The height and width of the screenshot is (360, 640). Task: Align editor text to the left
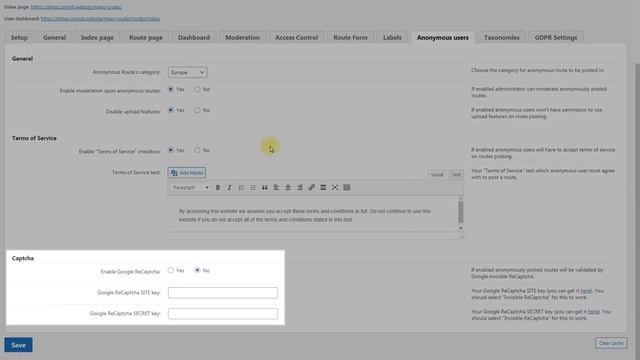(x=276, y=187)
